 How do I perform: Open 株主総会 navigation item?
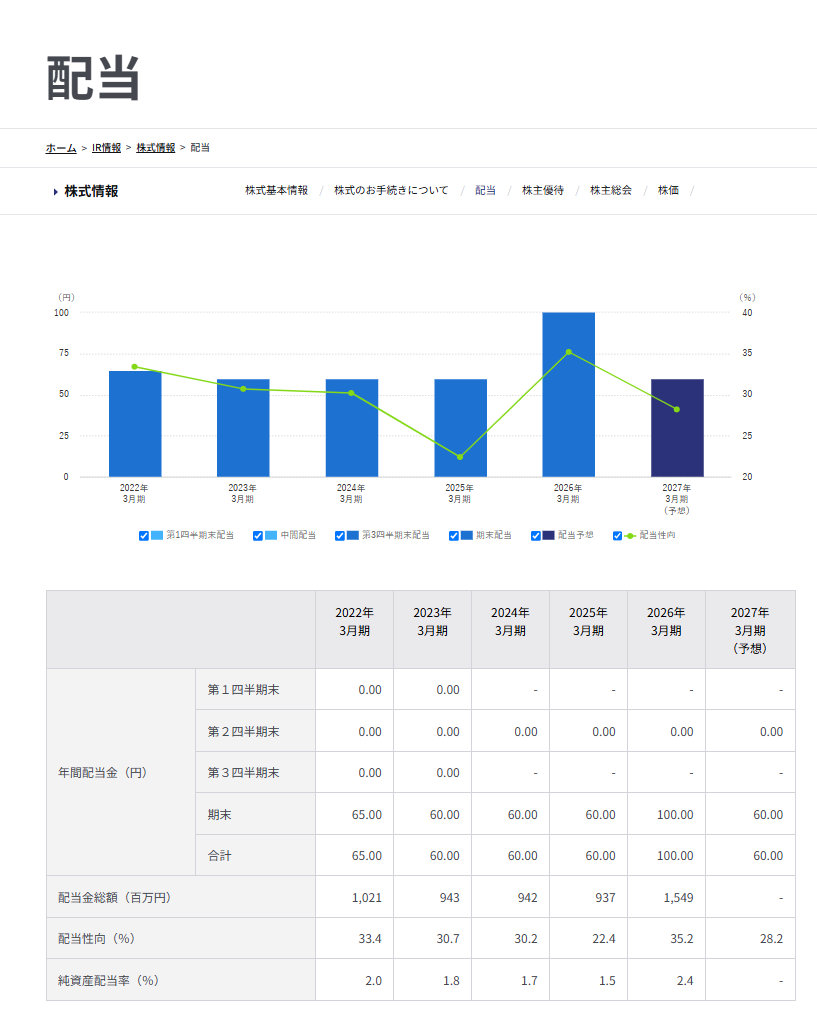[611, 190]
